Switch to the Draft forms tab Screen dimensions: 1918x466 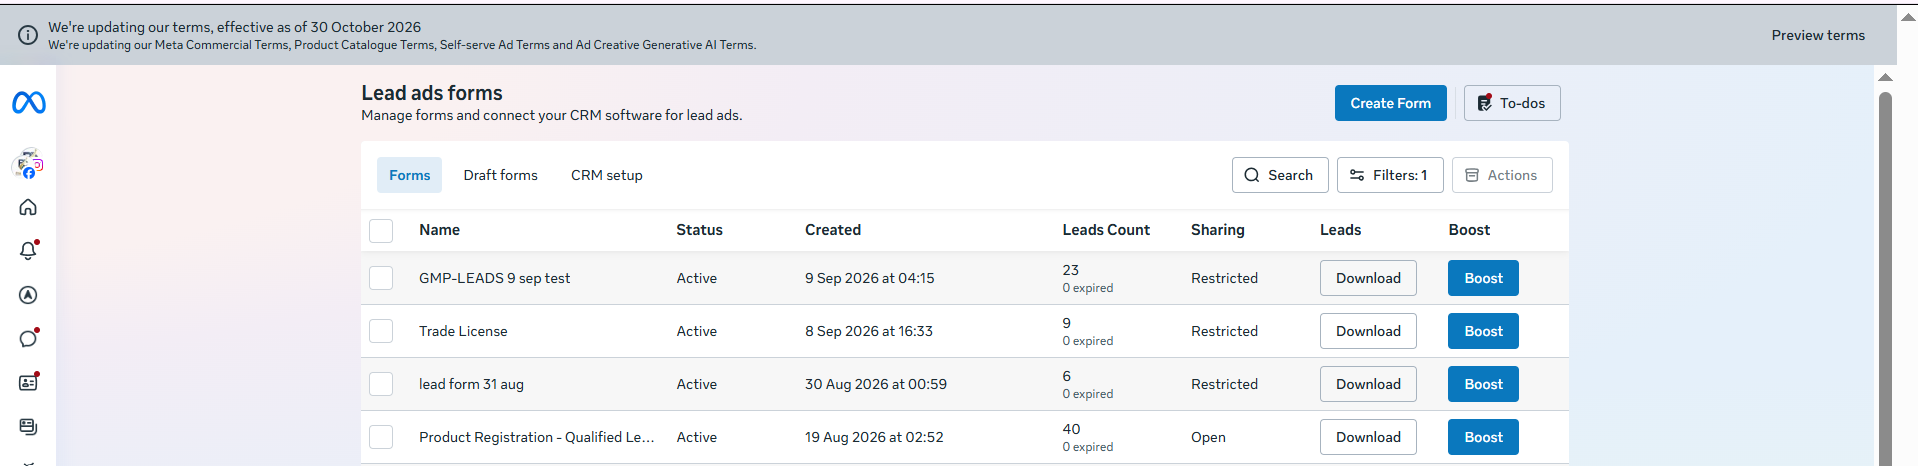tap(500, 175)
